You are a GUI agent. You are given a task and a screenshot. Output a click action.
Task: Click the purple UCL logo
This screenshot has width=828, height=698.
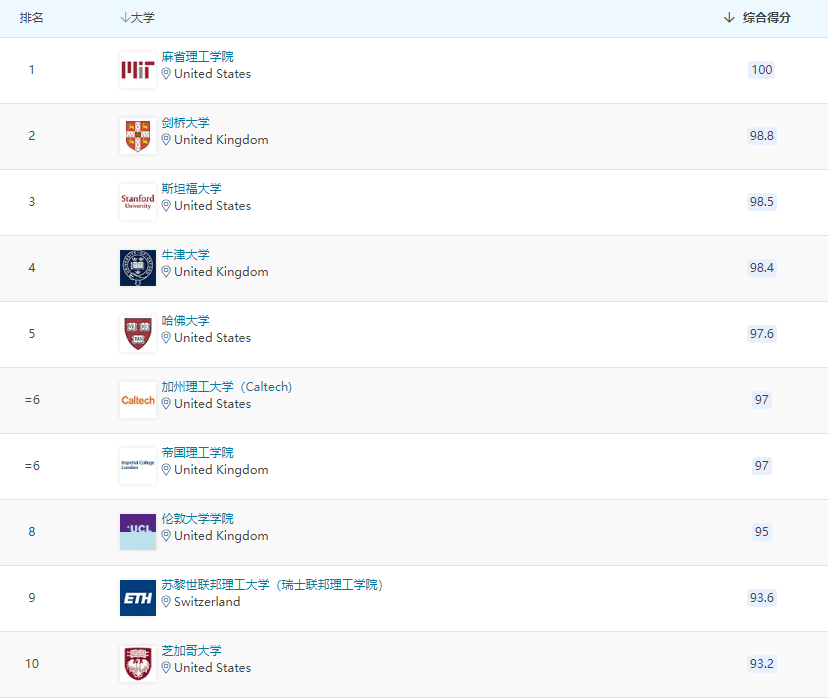137,532
